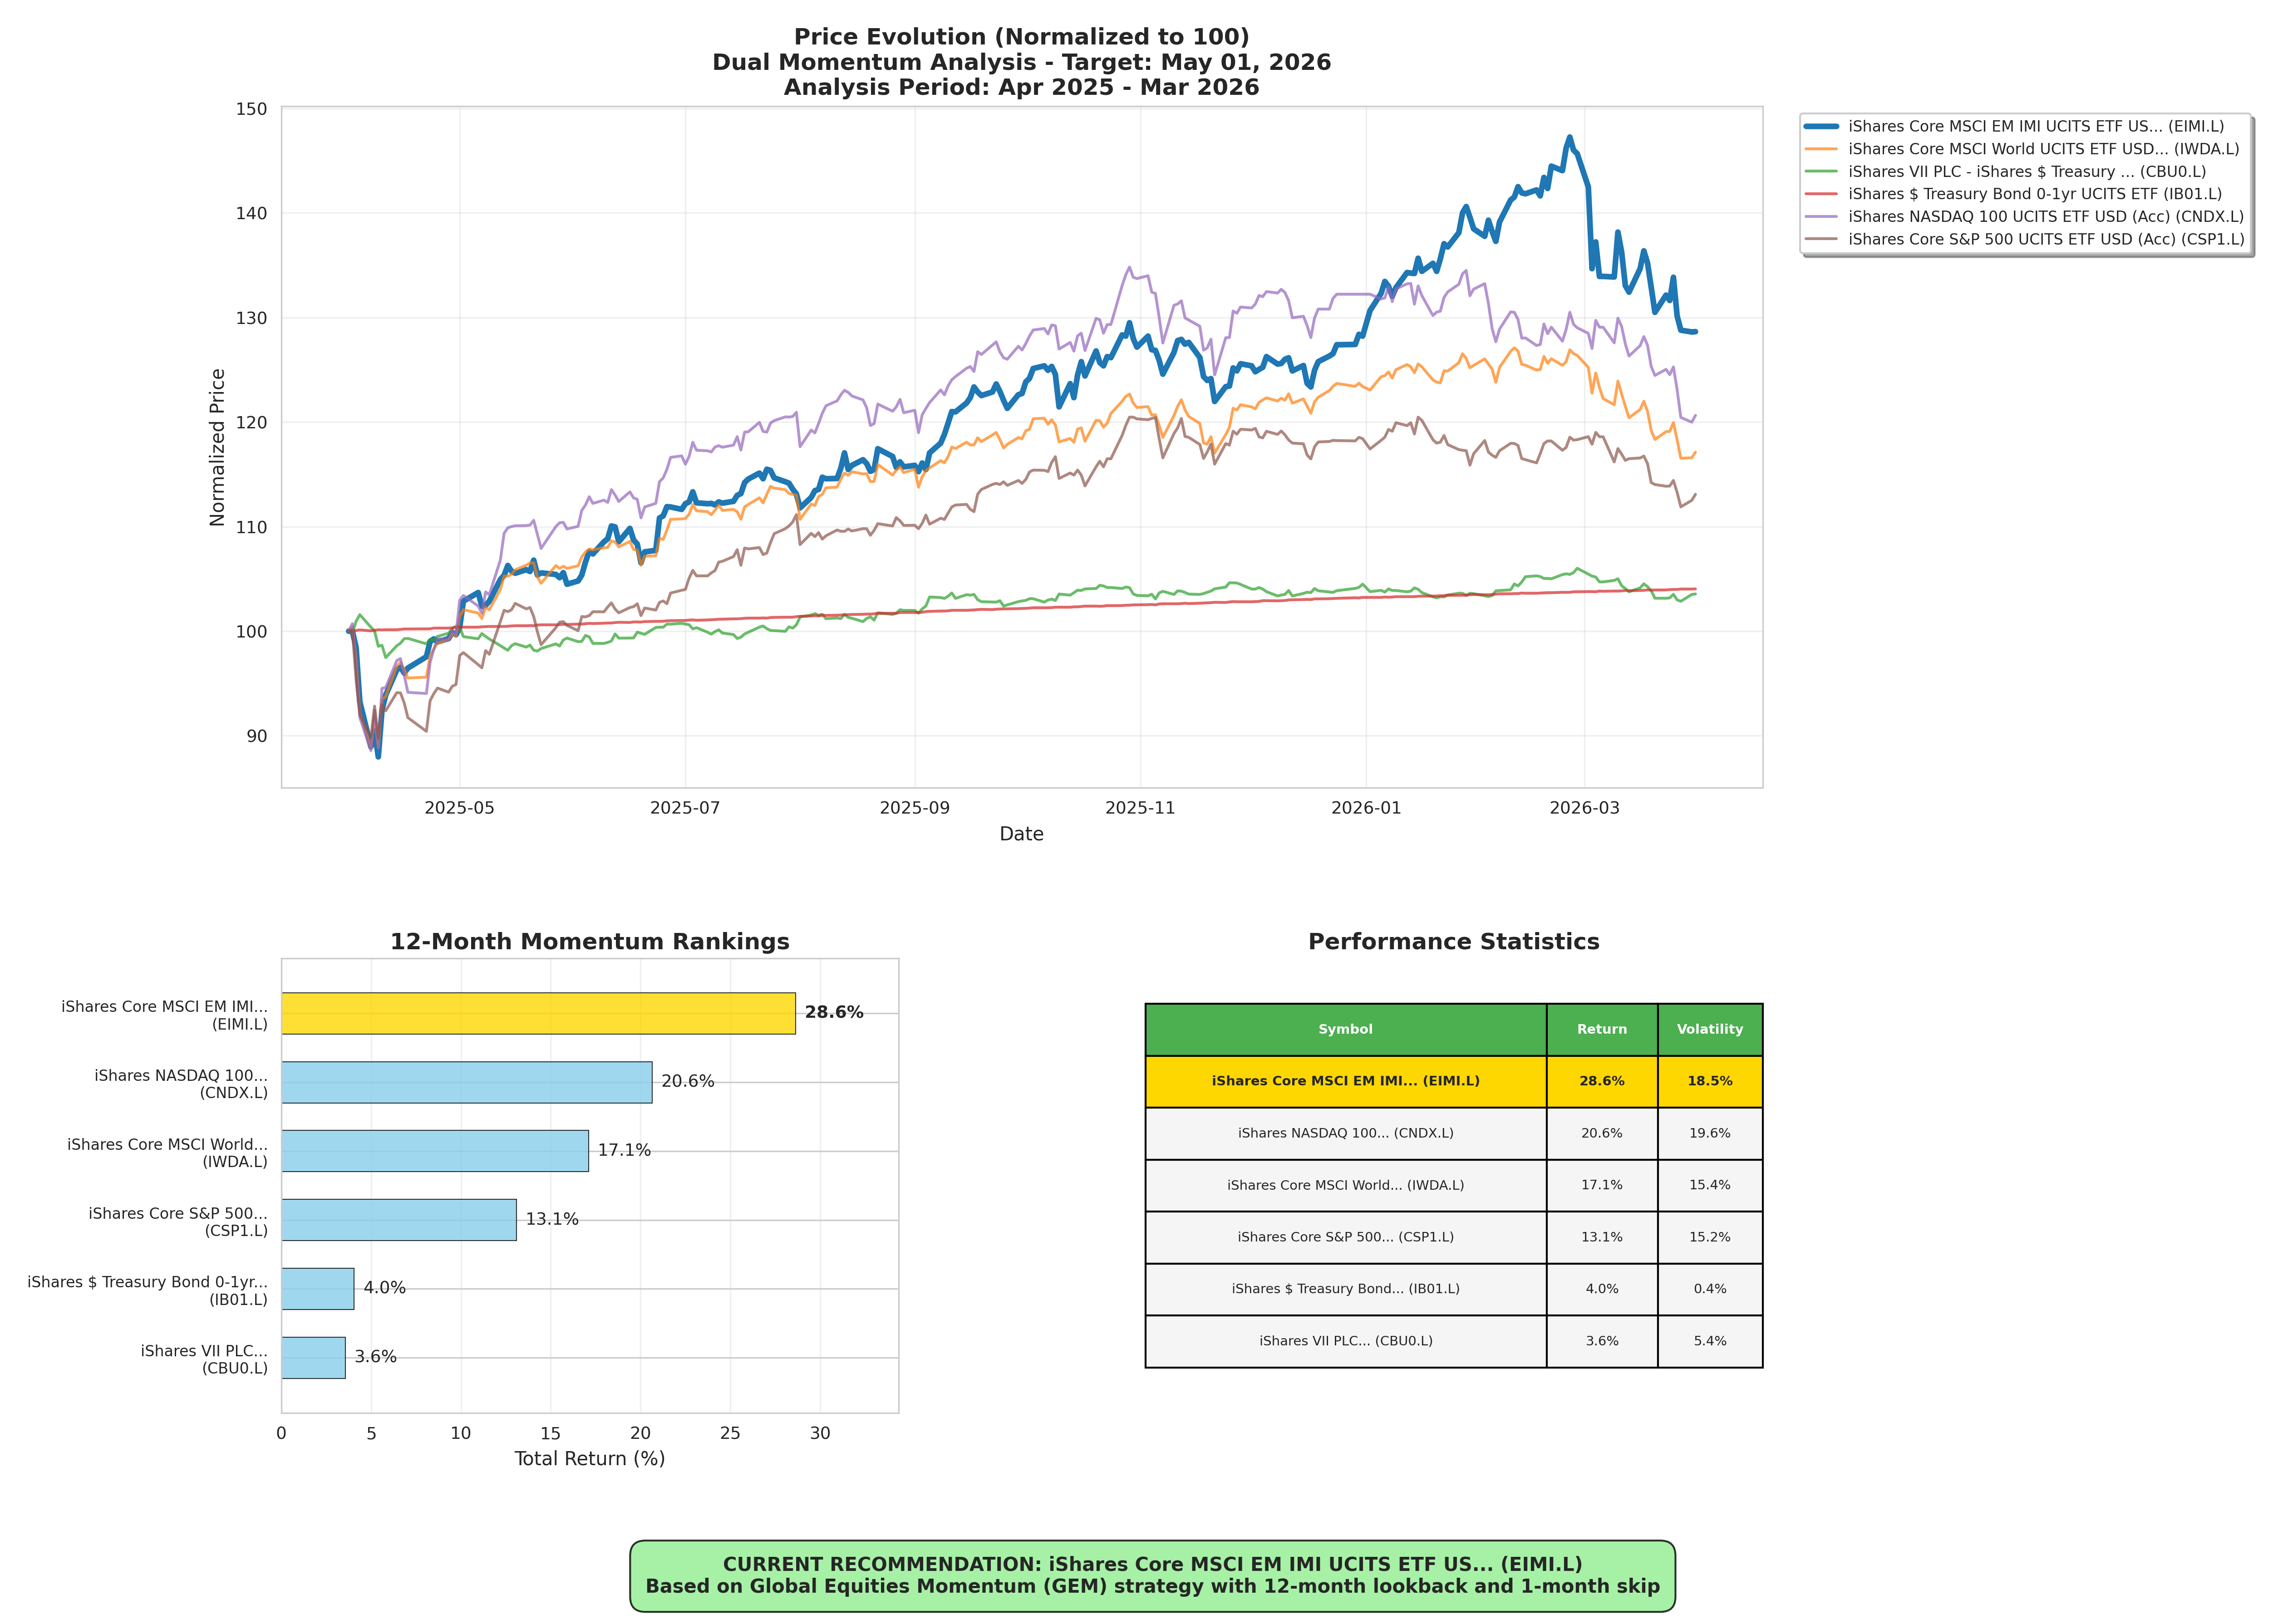This screenshot has width=2278, height=1624.
Task: Click the 0.4% volatility cell for IB01.L
Action: pos(1710,1290)
